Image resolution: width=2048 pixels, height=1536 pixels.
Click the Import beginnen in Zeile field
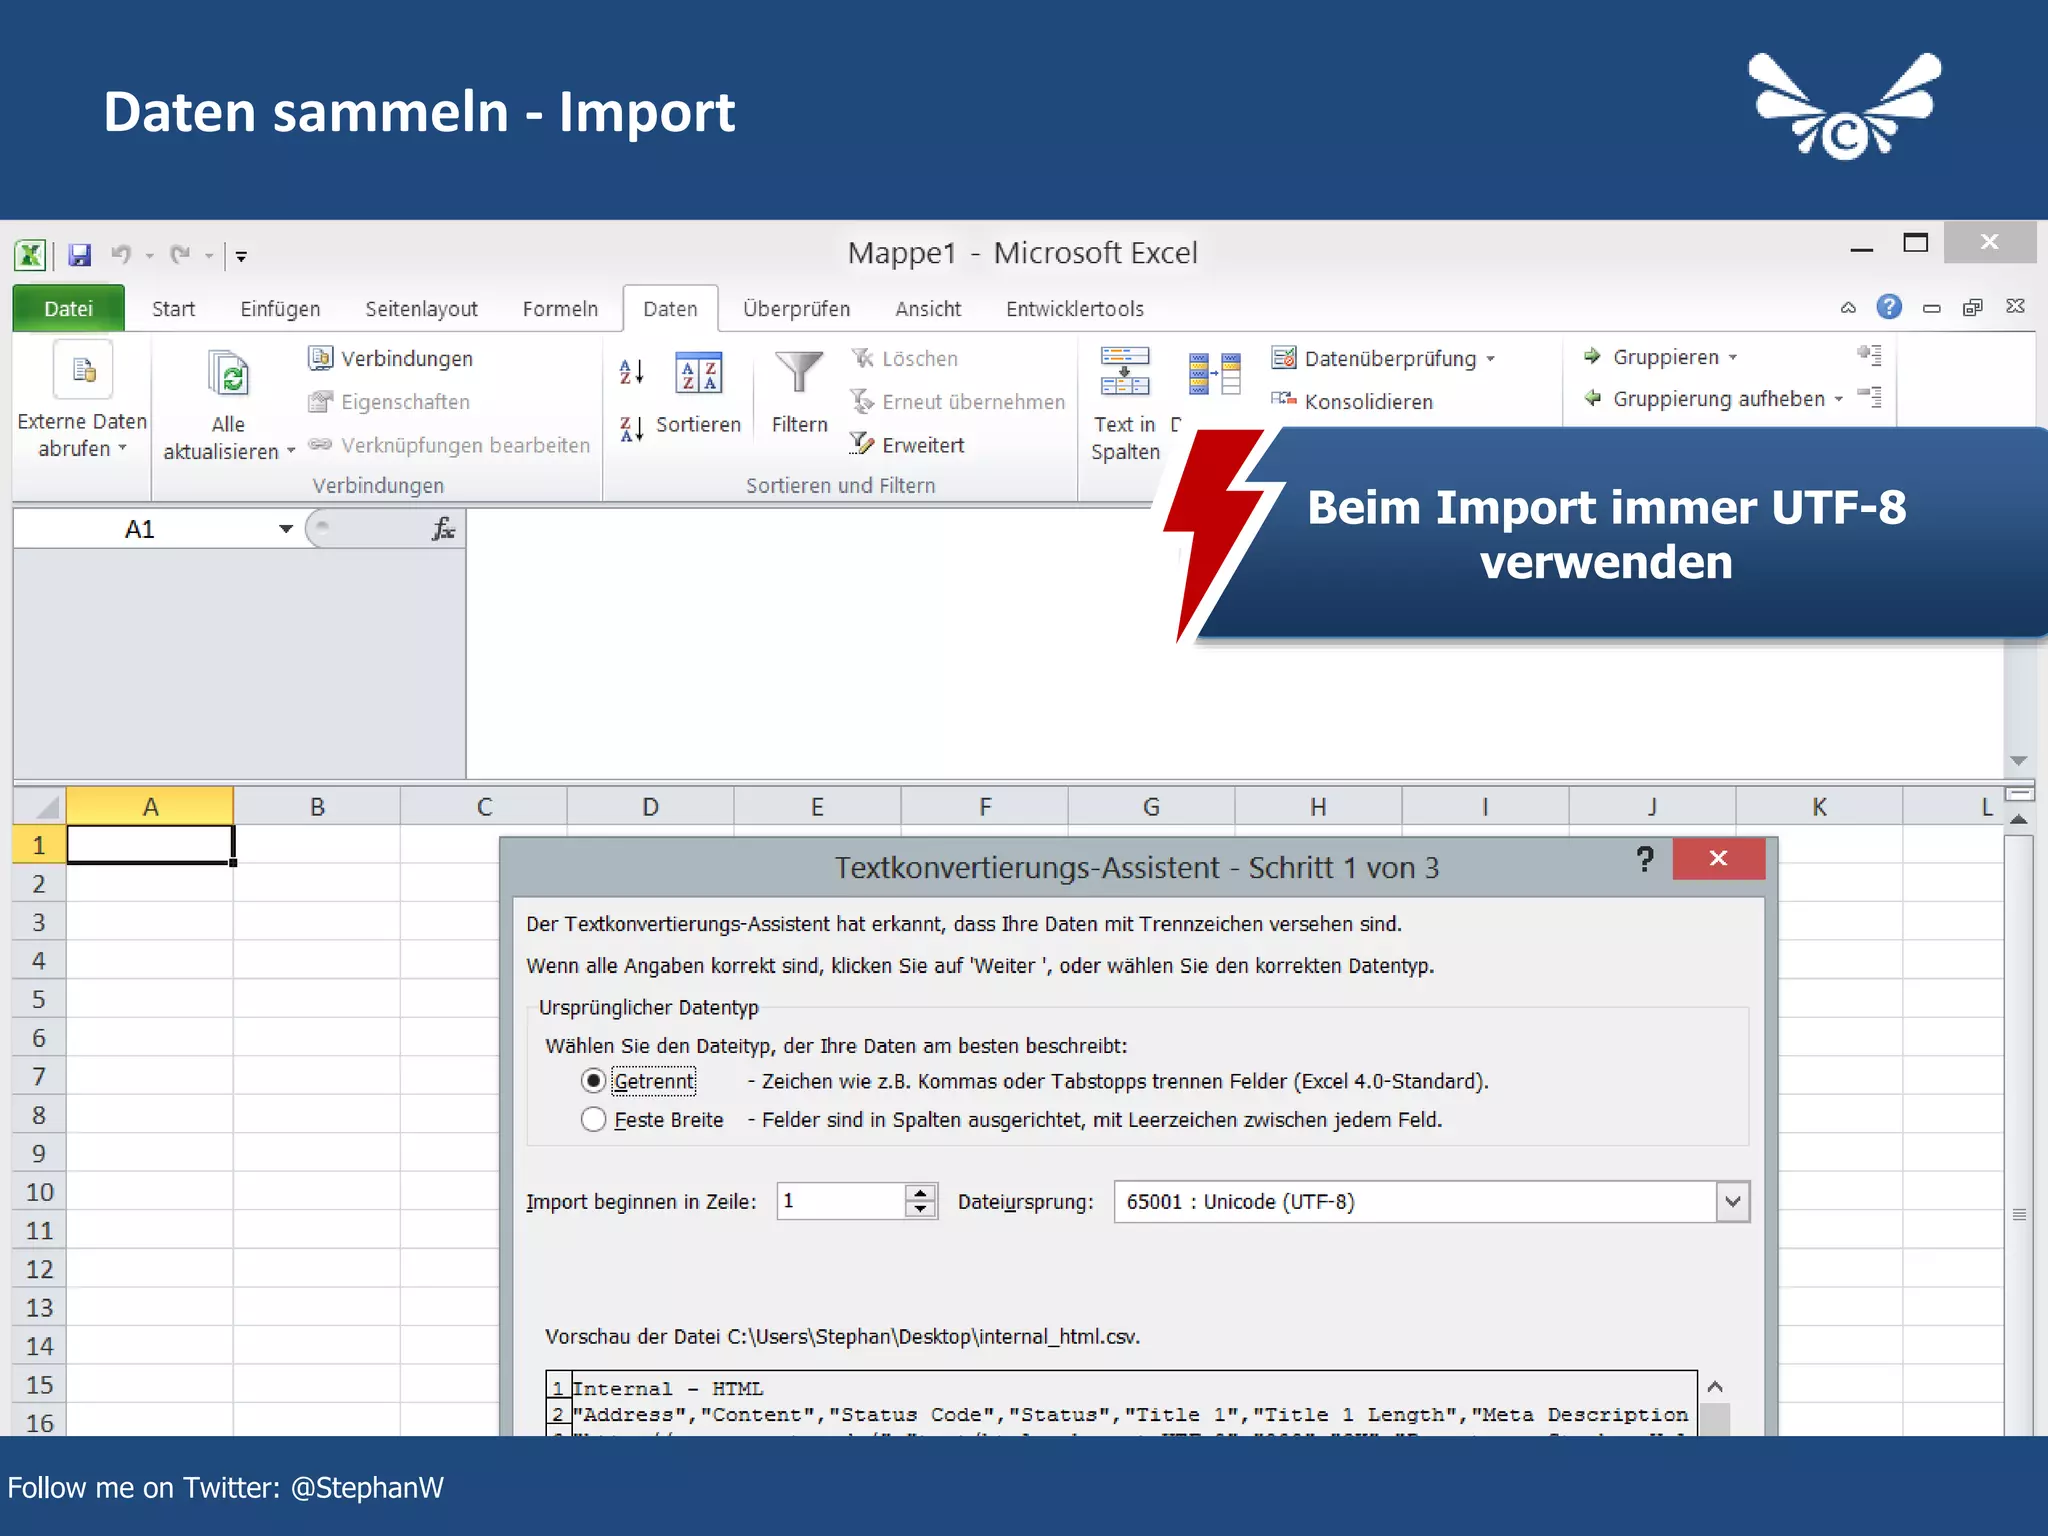841,1201
